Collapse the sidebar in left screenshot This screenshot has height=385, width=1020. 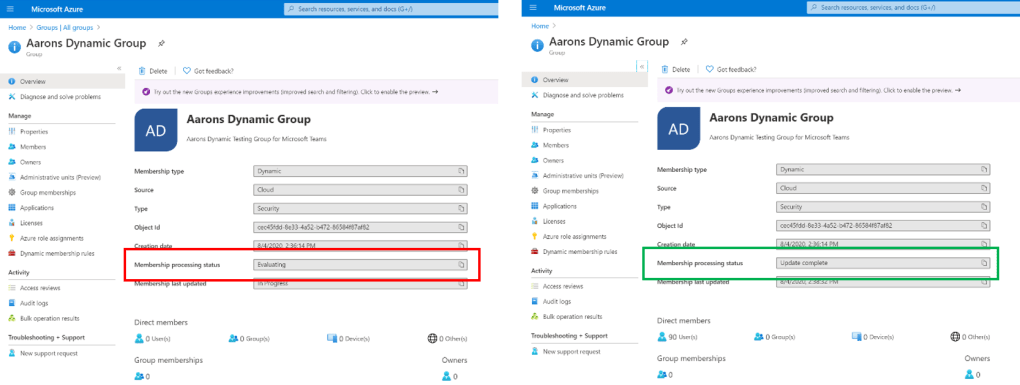point(119,68)
